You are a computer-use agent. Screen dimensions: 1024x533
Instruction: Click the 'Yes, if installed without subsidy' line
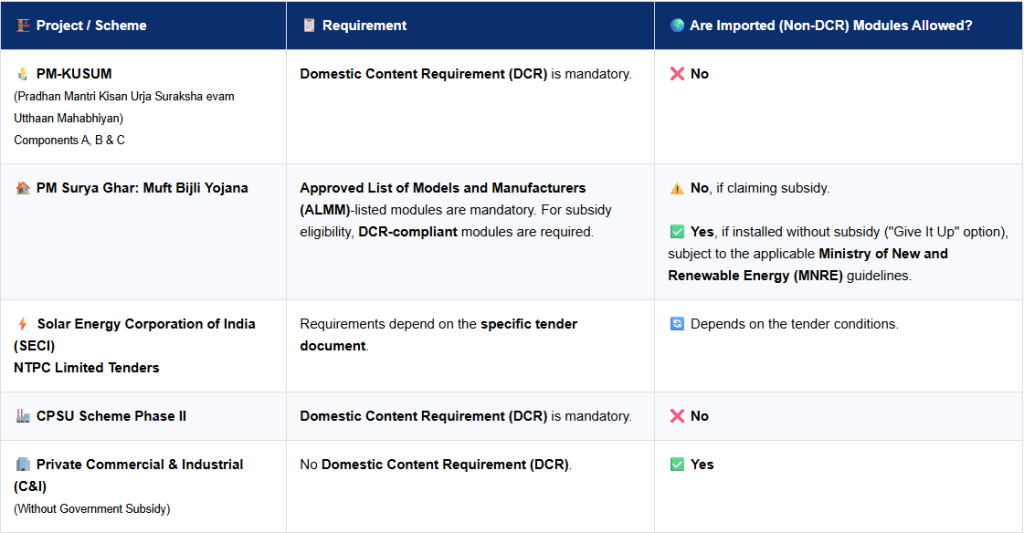[849, 232]
